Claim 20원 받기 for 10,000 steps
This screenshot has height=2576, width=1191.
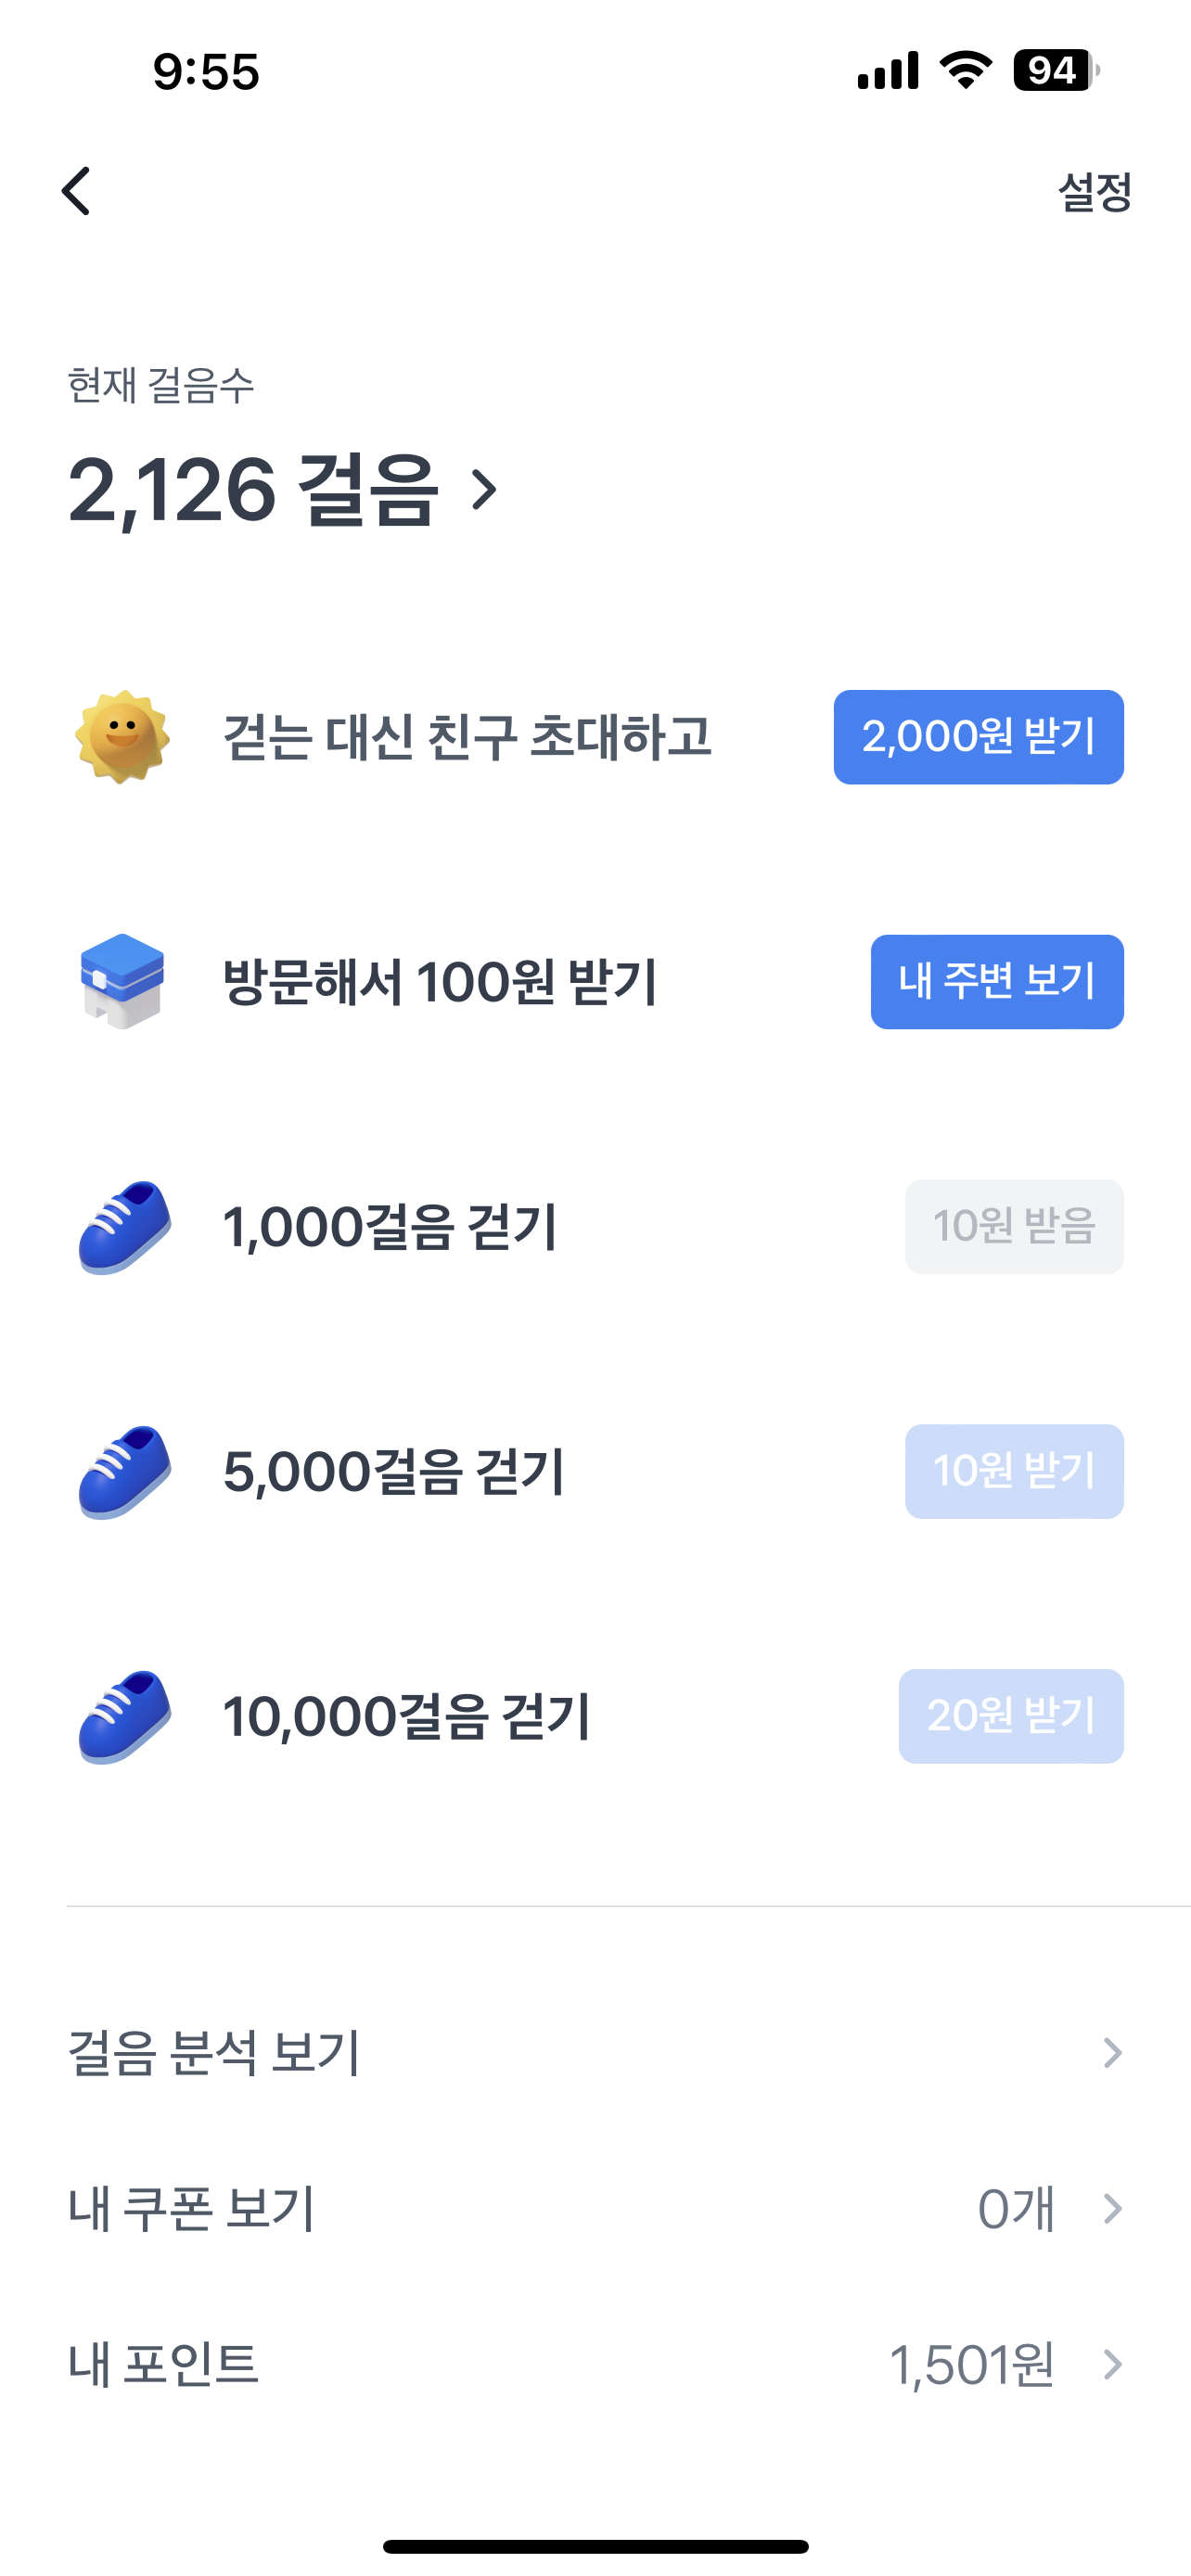1010,1716
